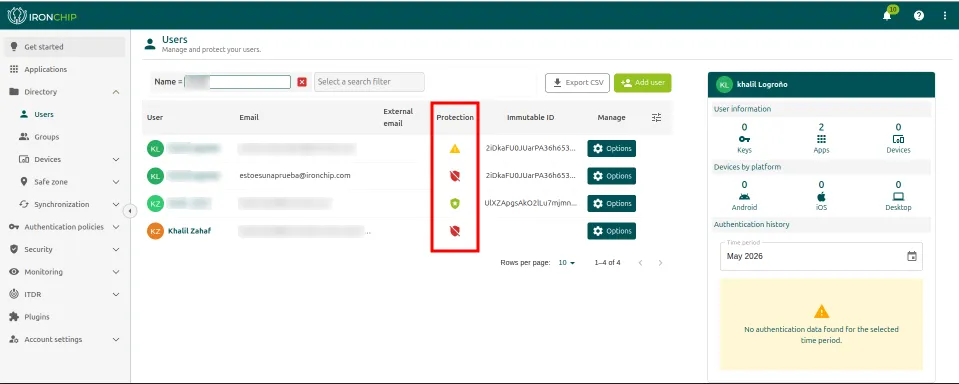Click into the Name filter field
Viewport: 959px width, 384px height.
coord(237,82)
